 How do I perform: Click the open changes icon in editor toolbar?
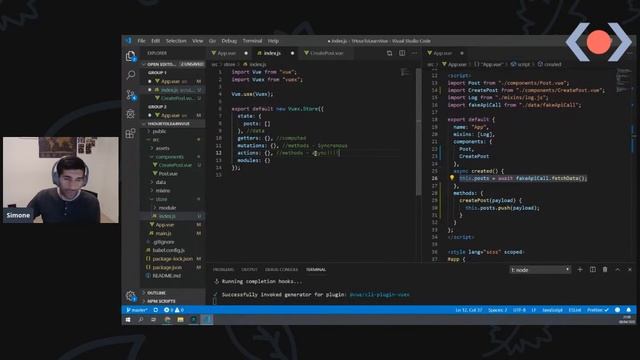[x=389, y=53]
